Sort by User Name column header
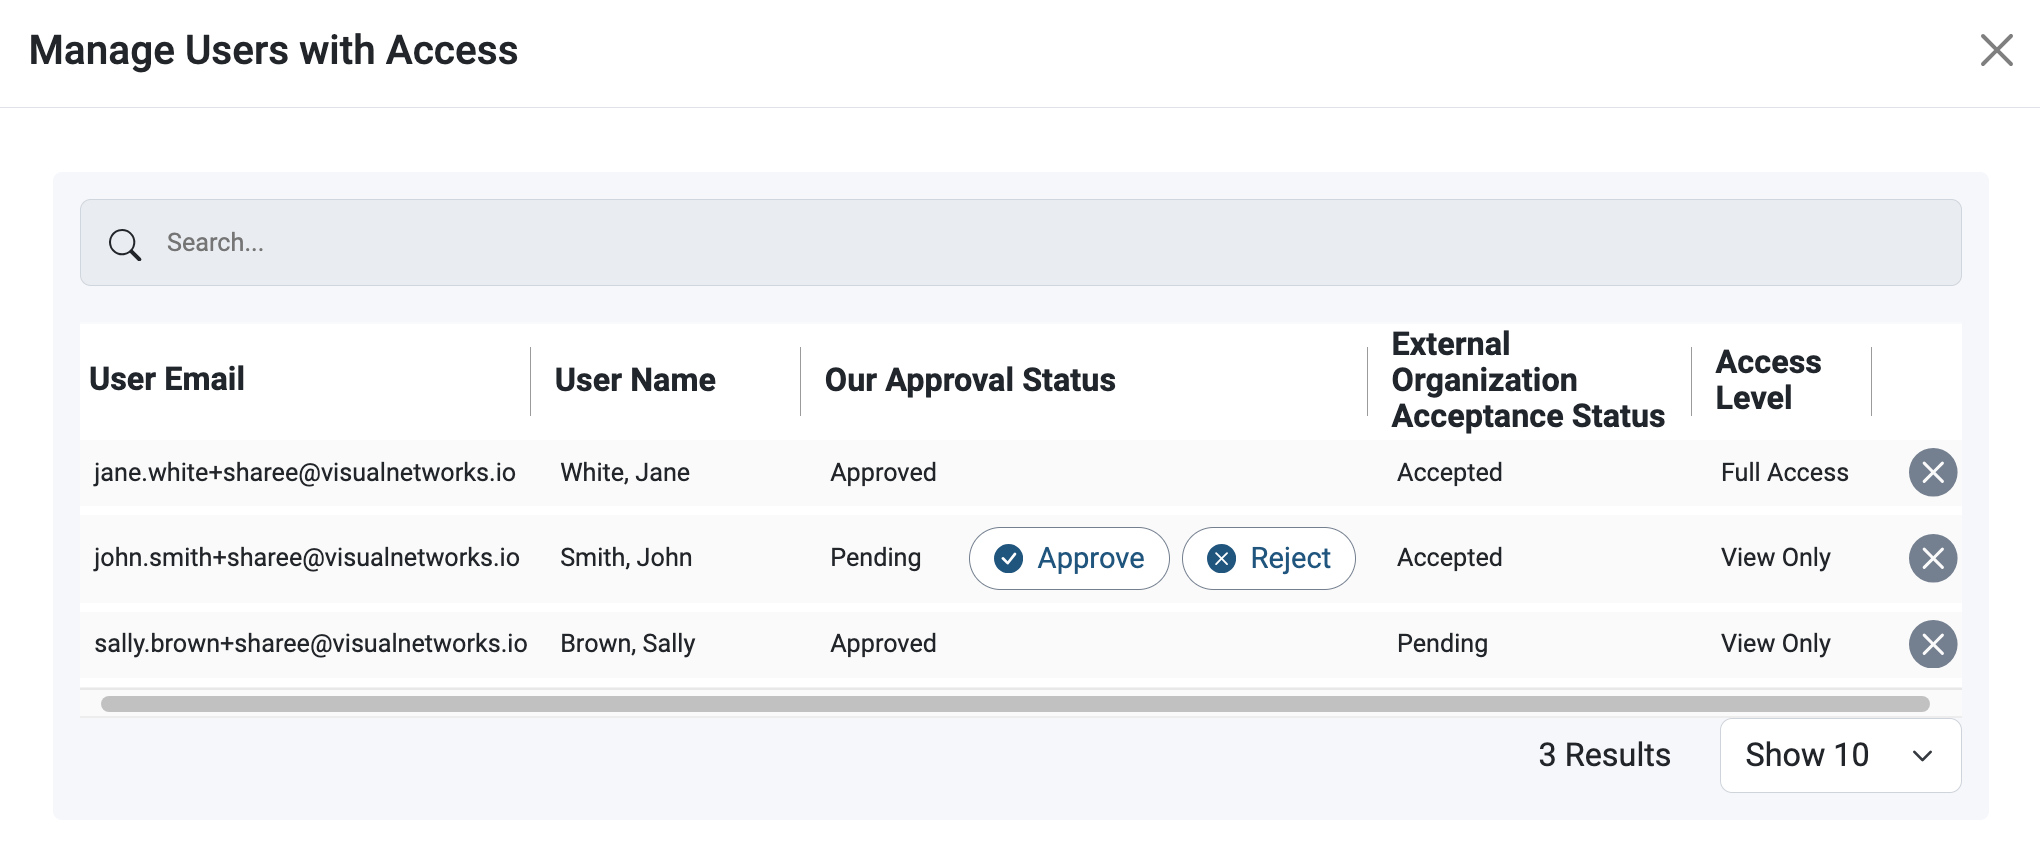The width and height of the screenshot is (2040, 844). click(635, 380)
